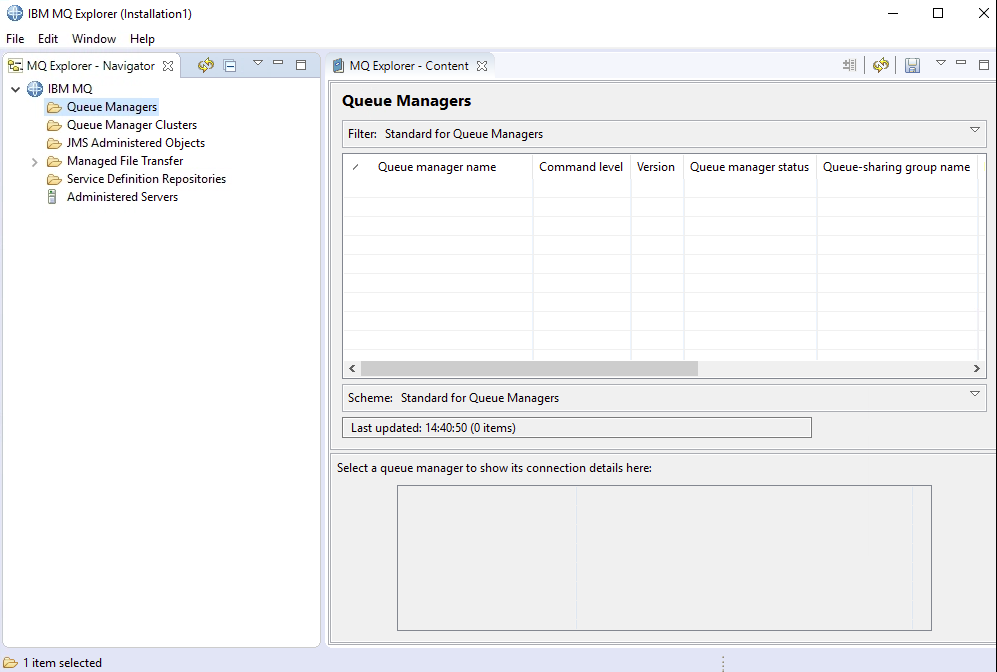This screenshot has width=997, height=672.
Task: Click the JMS Administered Objects folder icon
Action: pos(54,143)
